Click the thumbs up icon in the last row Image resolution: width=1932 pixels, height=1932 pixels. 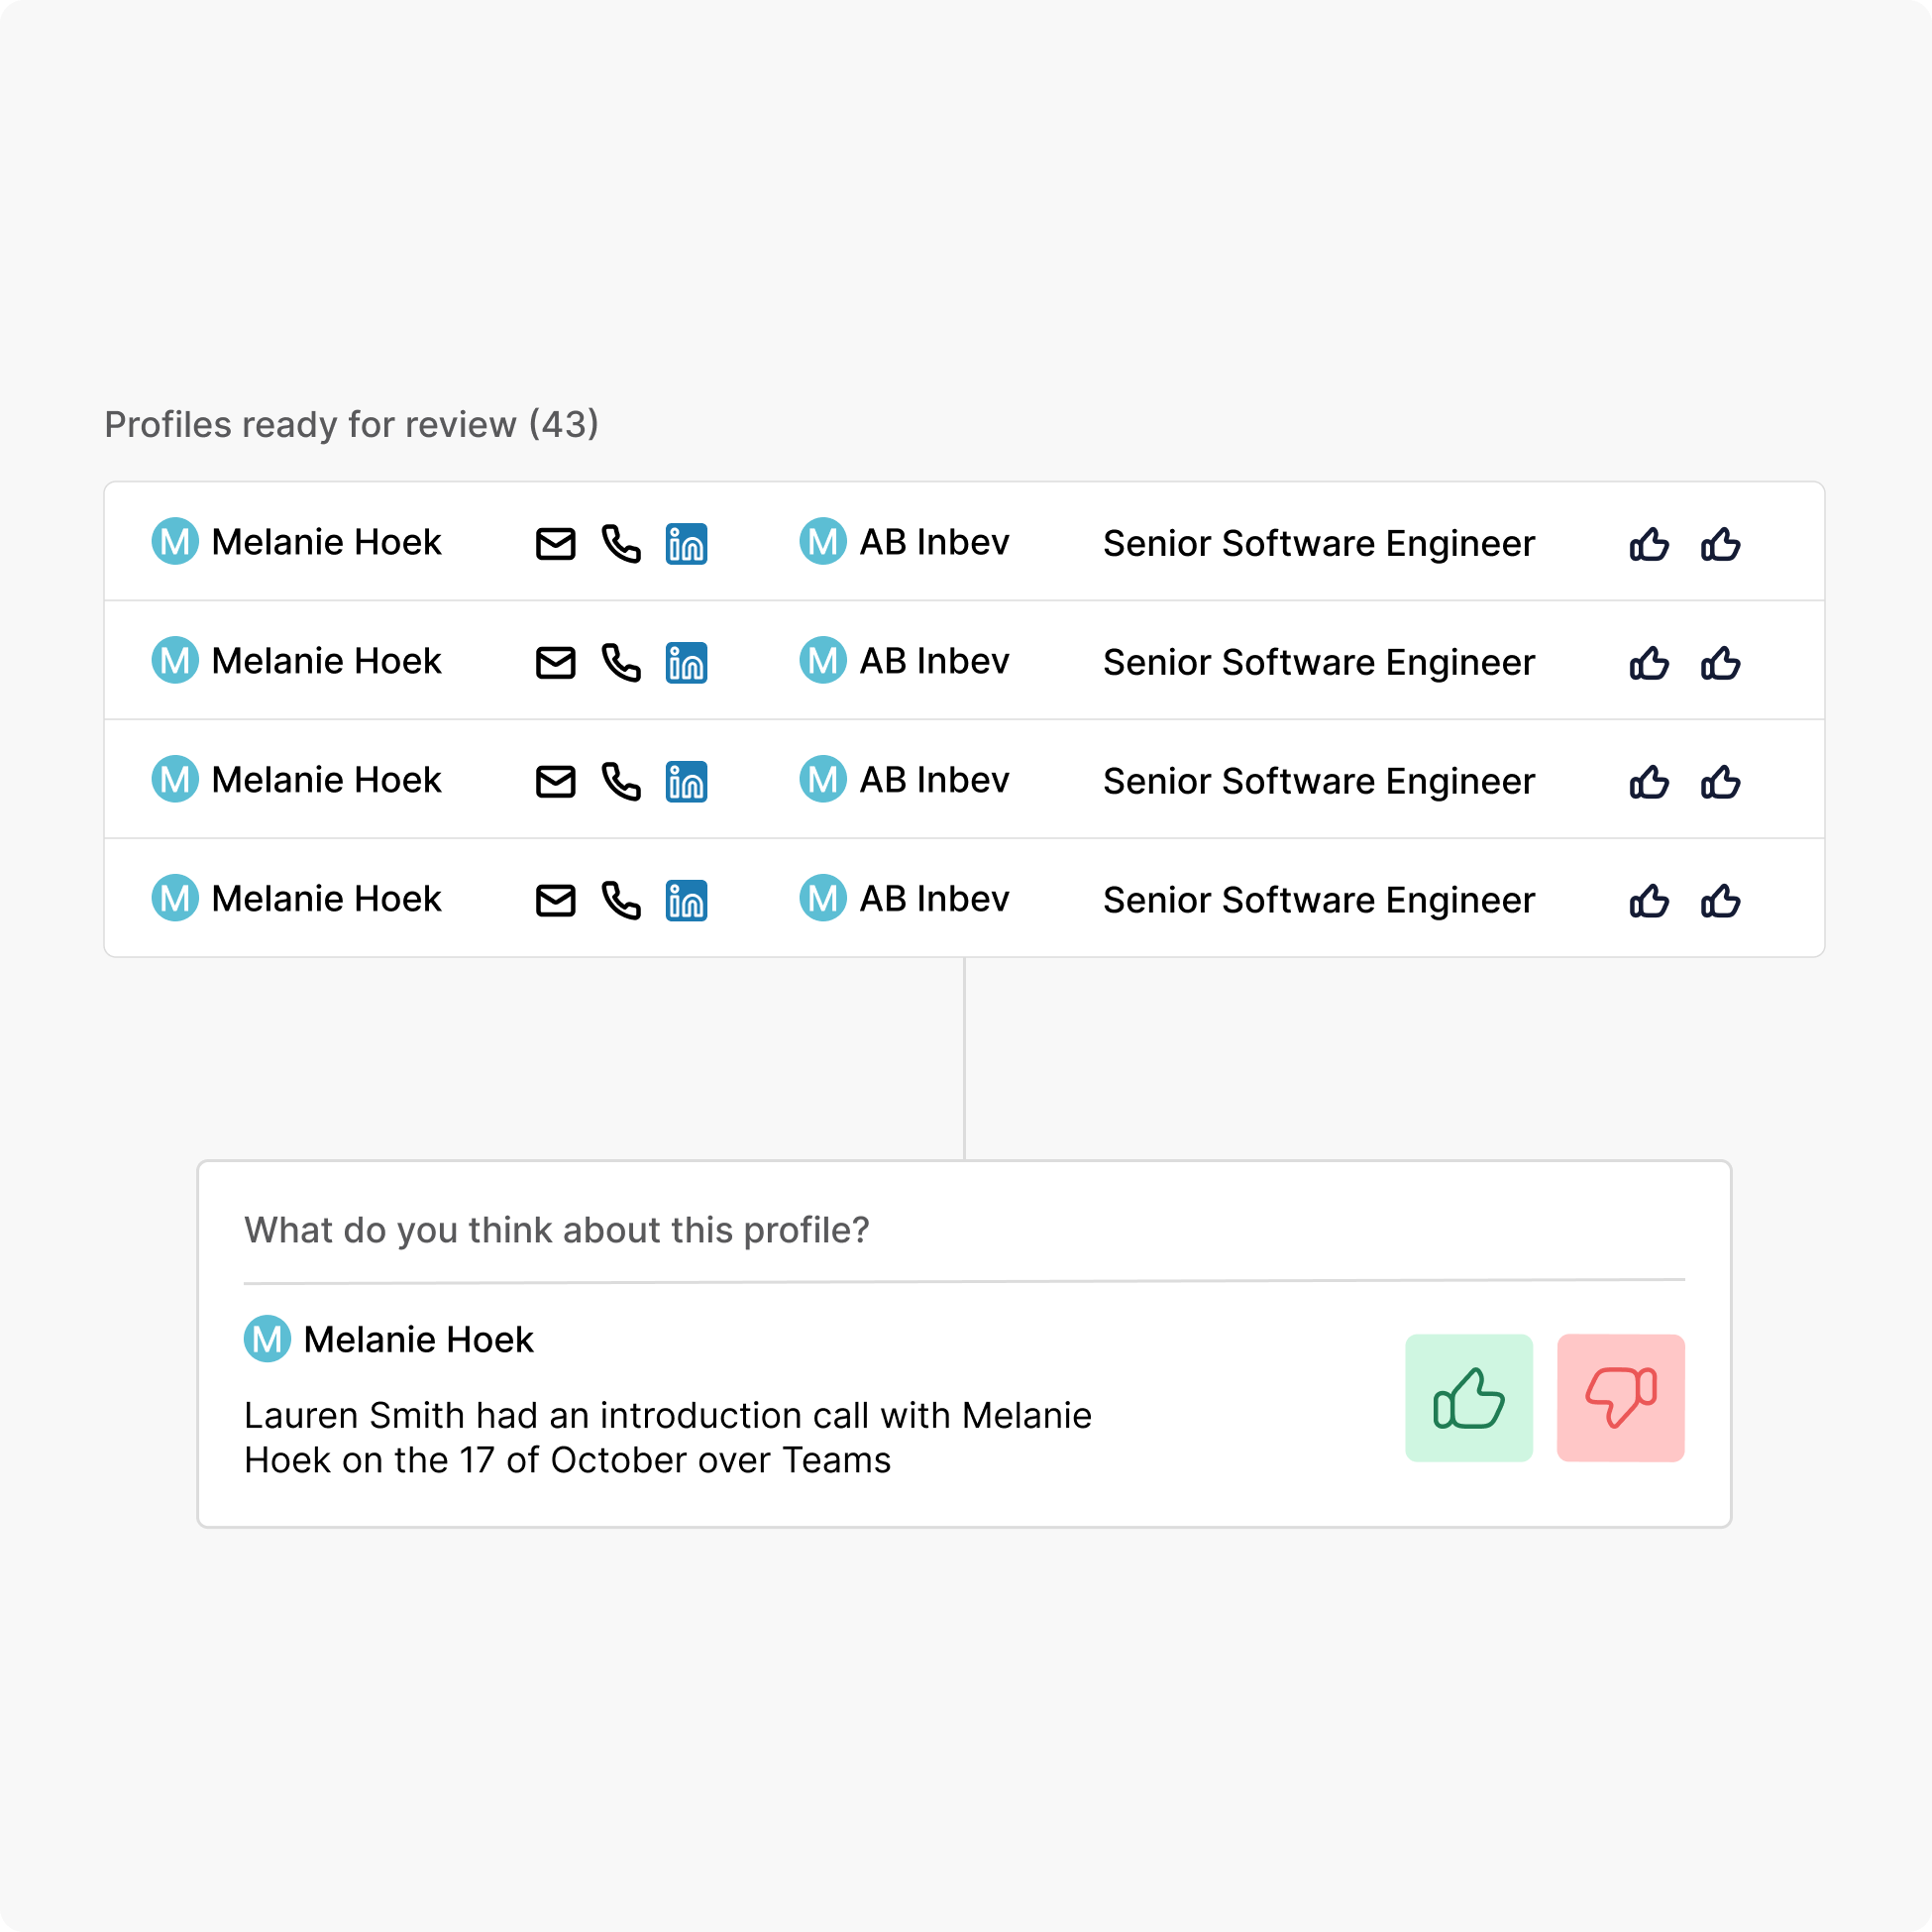pos(1648,899)
